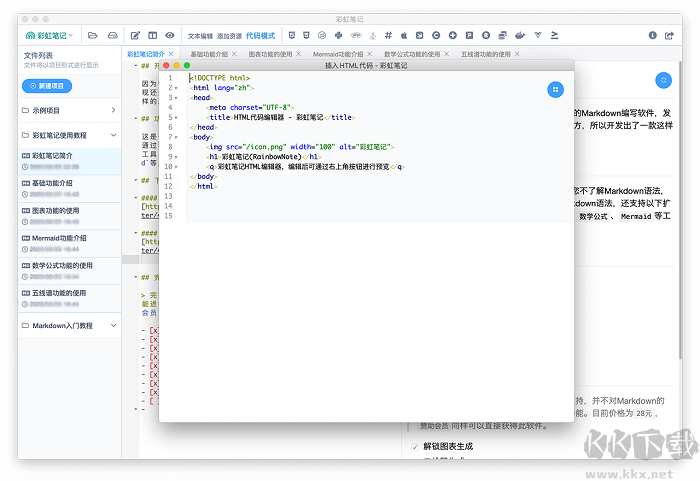Click the blue preview button in HTML dialog

tap(554, 90)
